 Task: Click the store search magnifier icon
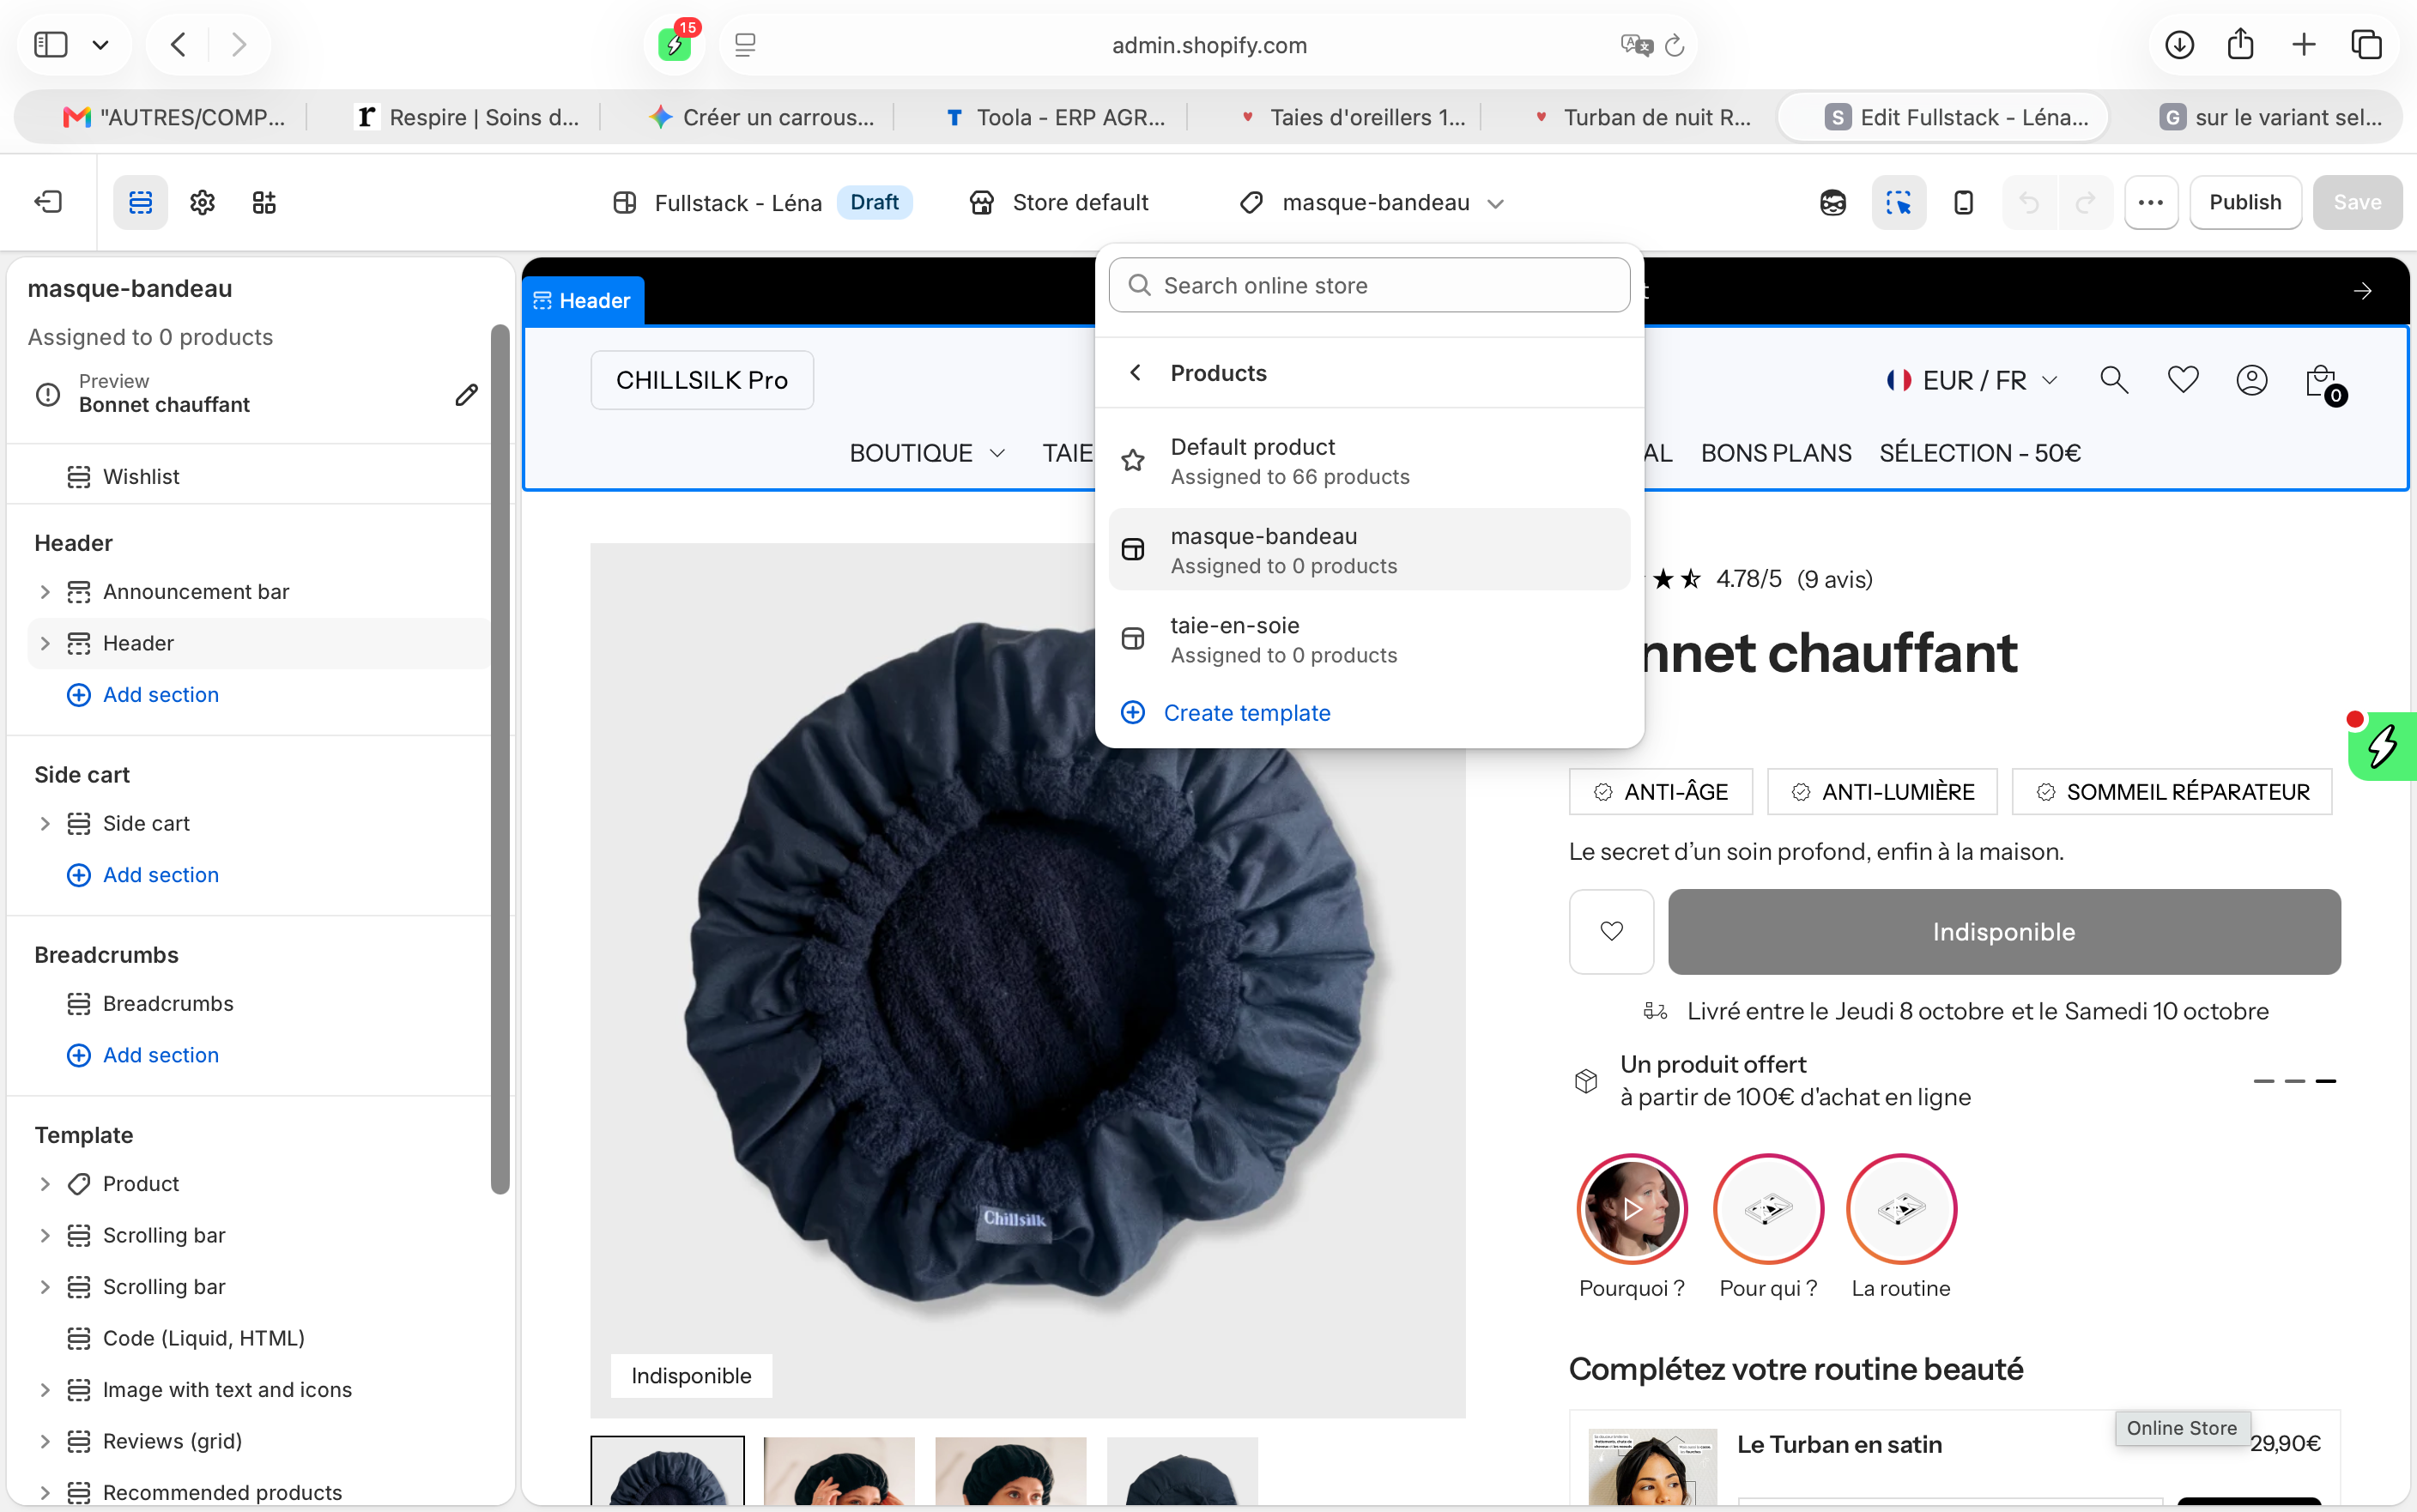pyautogui.click(x=2114, y=380)
